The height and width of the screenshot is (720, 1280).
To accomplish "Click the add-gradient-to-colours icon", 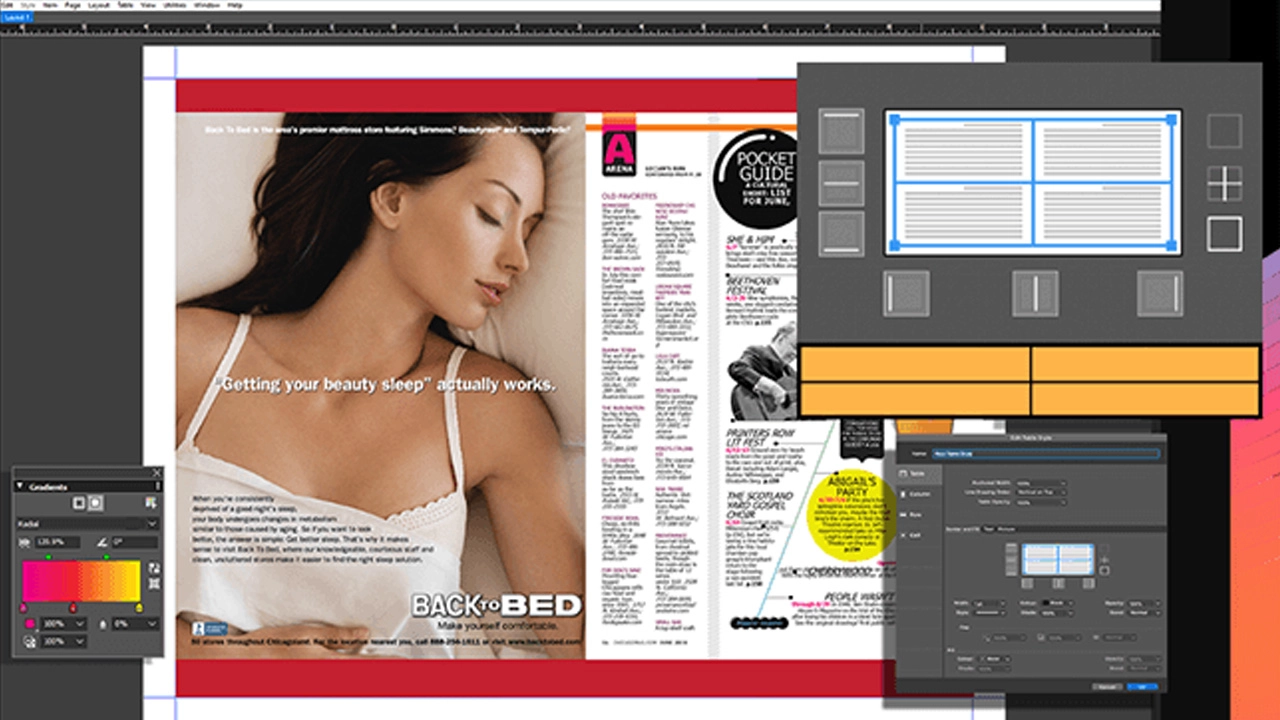I will click(151, 503).
